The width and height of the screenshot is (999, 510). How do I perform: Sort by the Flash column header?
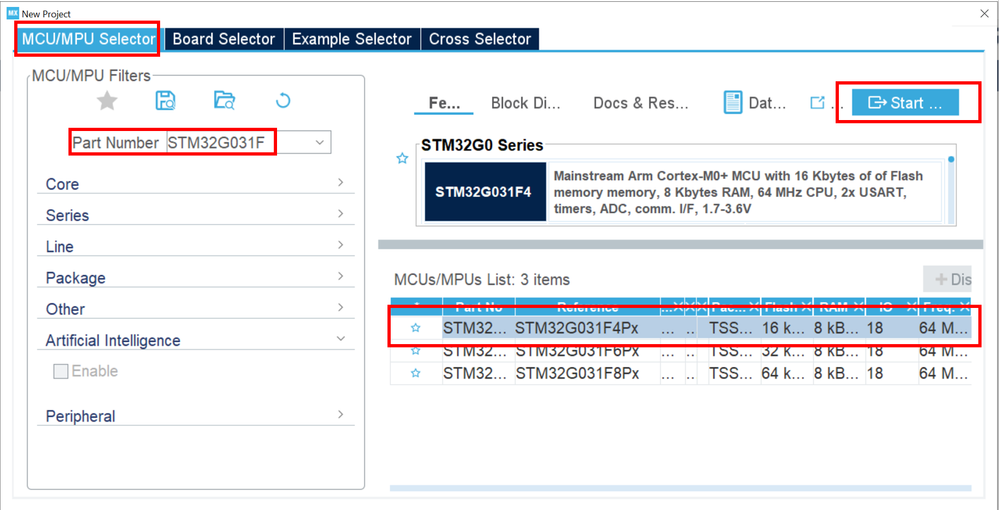pyautogui.click(x=787, y=307)
